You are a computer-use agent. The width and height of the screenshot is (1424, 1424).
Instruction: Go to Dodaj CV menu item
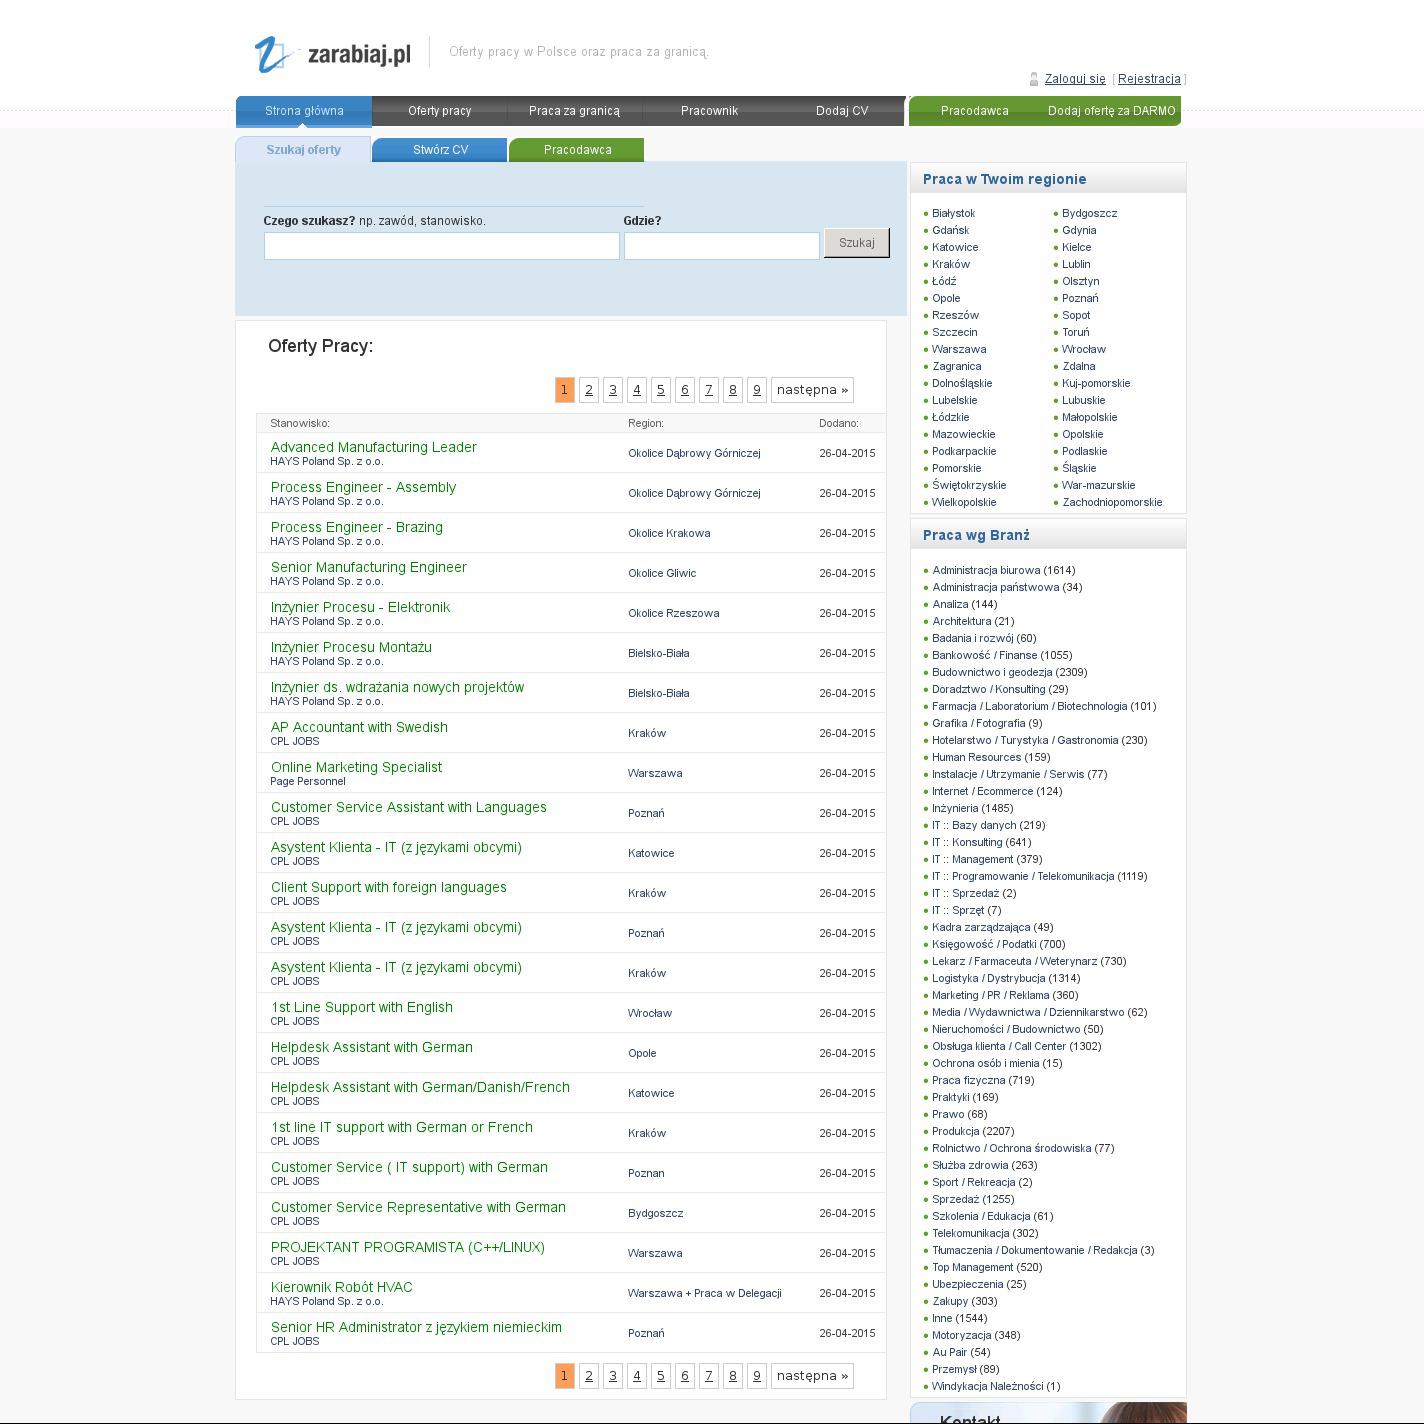pyautogui.click(x=841, y=111)
